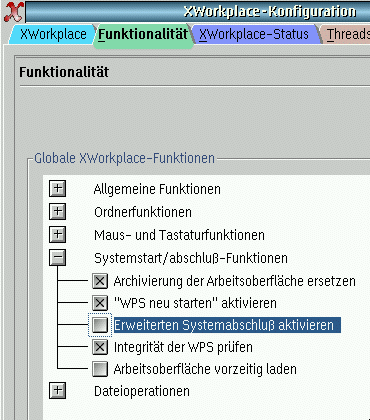Expand the Dateioperationen plus box
This screenshot has width=370, height=420.
click(x=58, y=391)
